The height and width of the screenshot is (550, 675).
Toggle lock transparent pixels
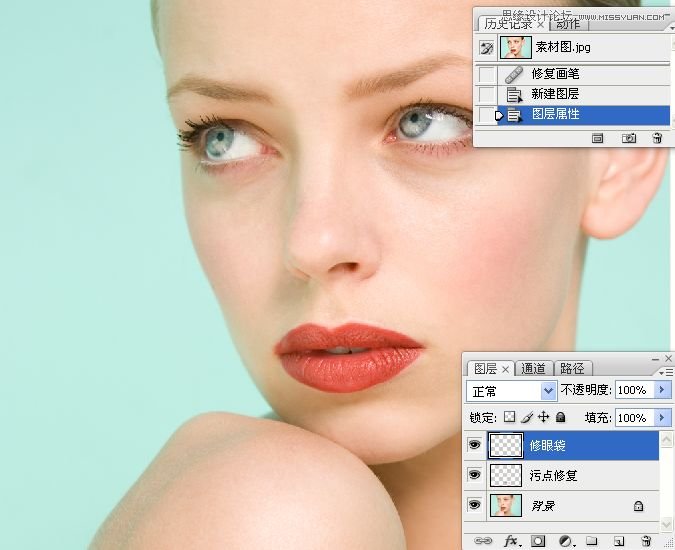coord(510,417)
